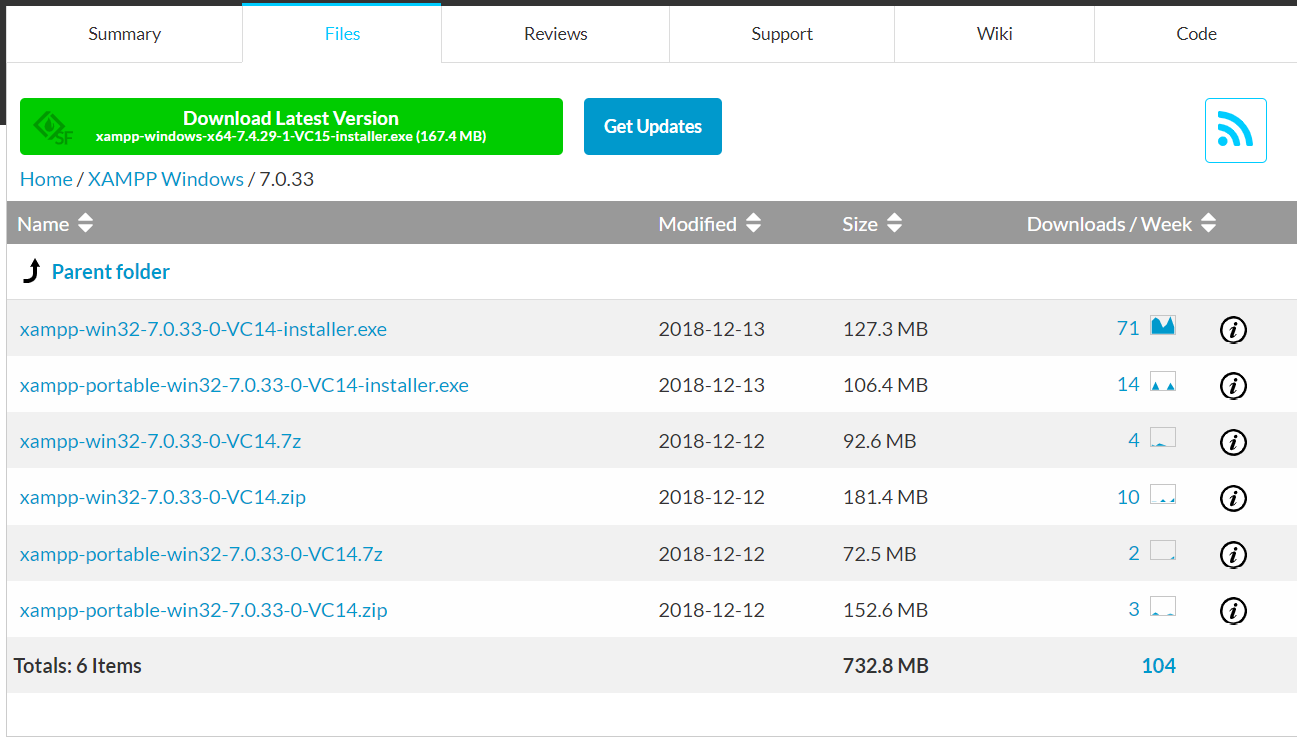Click the 106.4 MB size cell

click(885, 385)
